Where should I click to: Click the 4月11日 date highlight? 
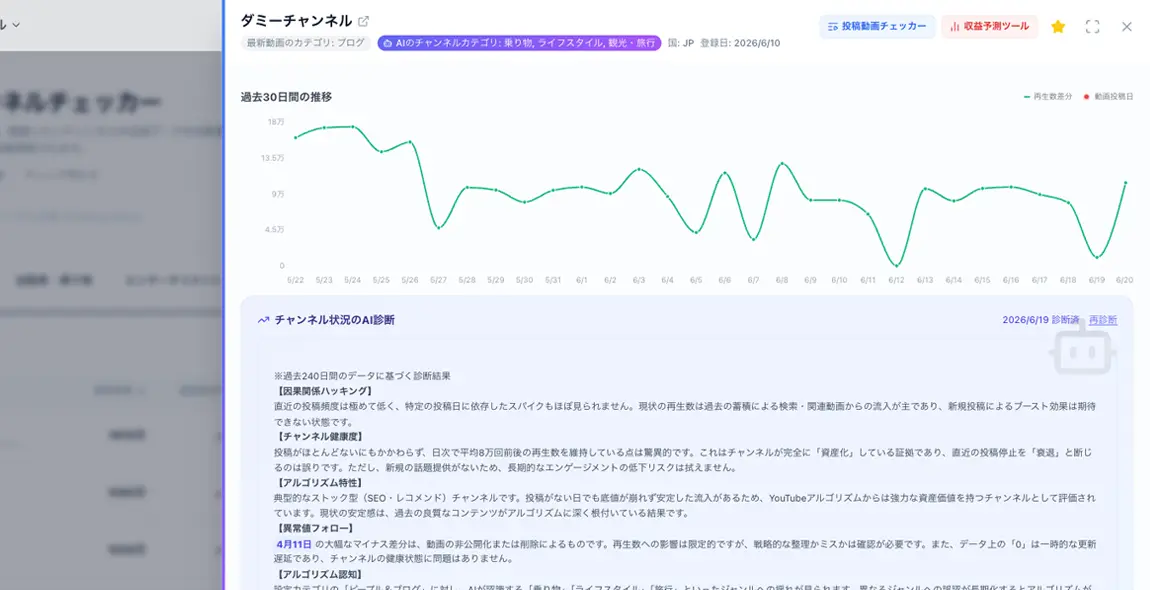click(x=294, y=545)
